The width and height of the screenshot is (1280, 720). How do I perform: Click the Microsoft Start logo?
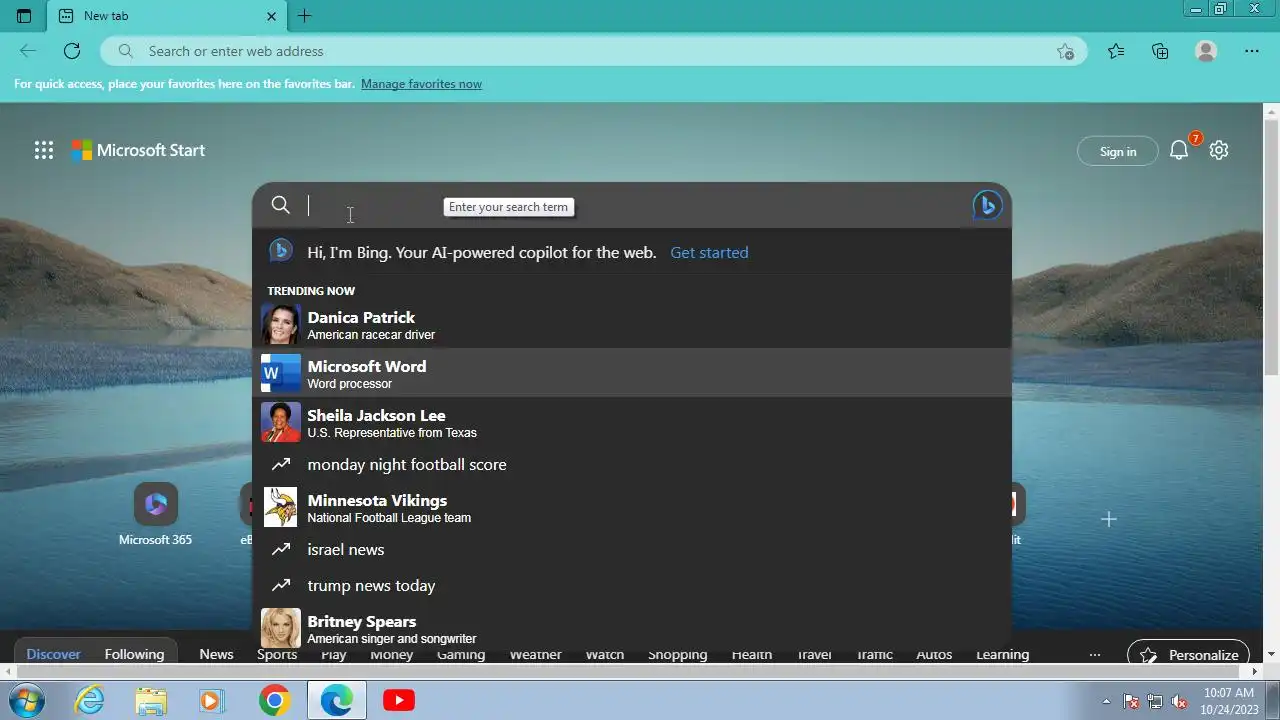point(138,150)
